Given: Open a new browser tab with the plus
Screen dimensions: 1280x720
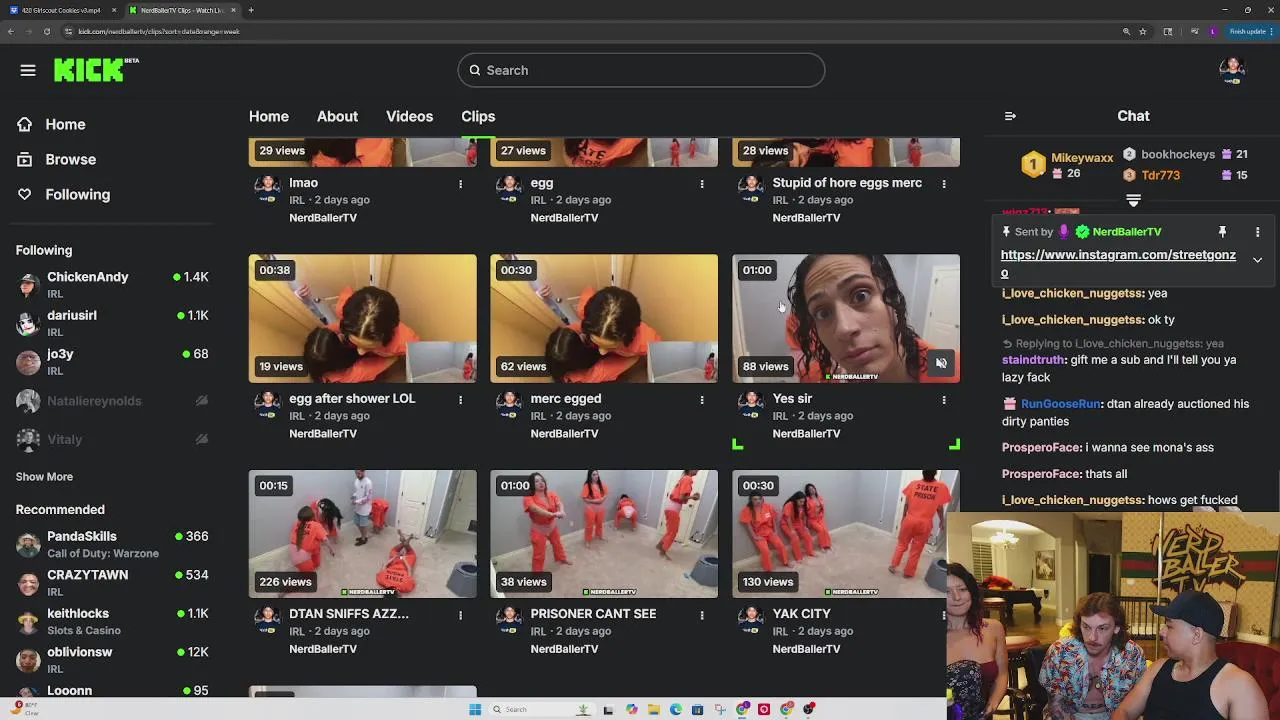Looking at the screenshot, I should [251, 10].
